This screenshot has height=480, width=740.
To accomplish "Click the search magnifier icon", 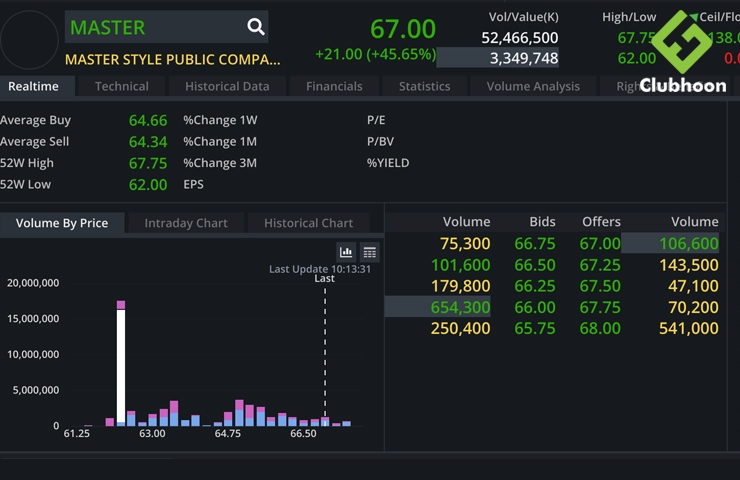I will pyautogui.click(x=256, y=27).
